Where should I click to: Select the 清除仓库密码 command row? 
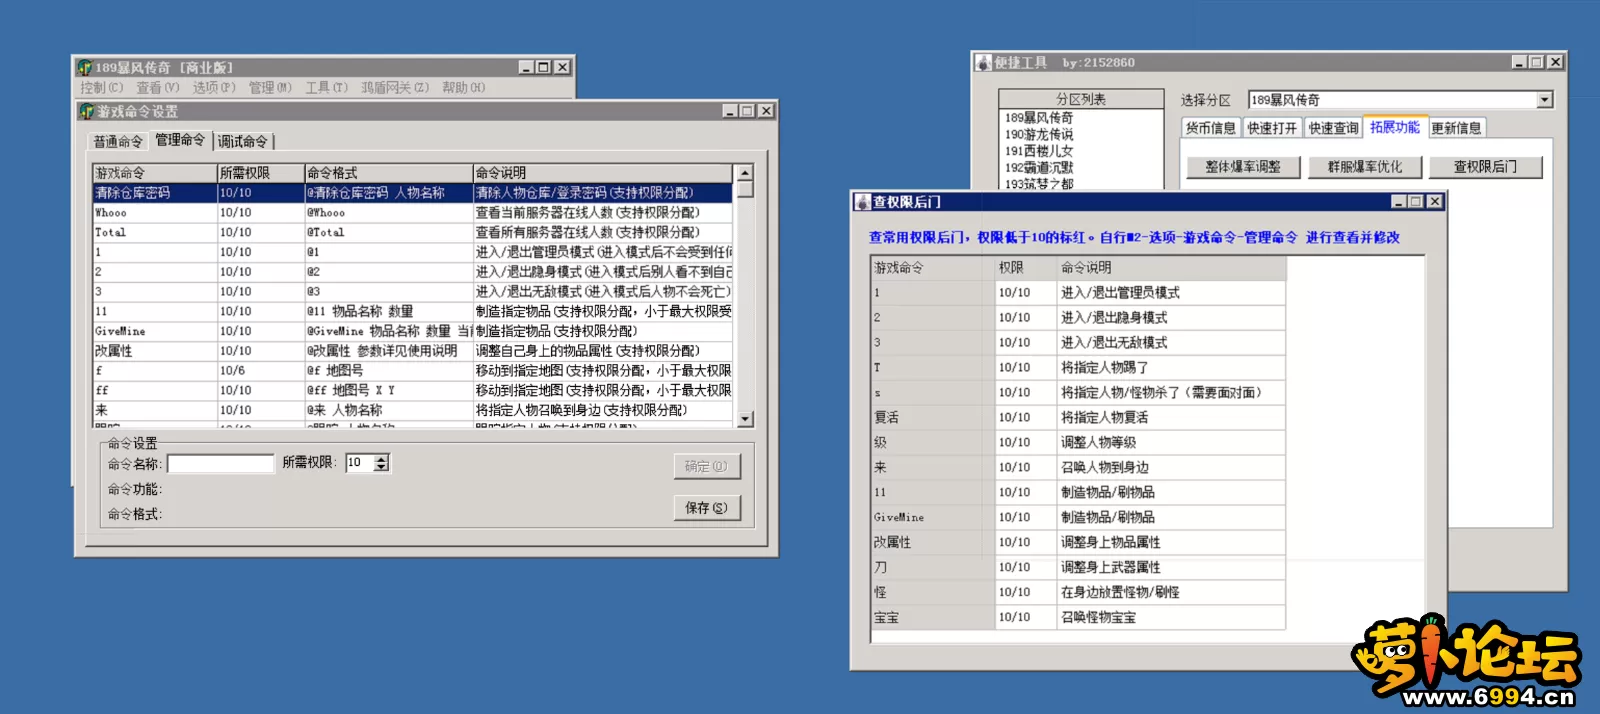(x=413, y=193)
